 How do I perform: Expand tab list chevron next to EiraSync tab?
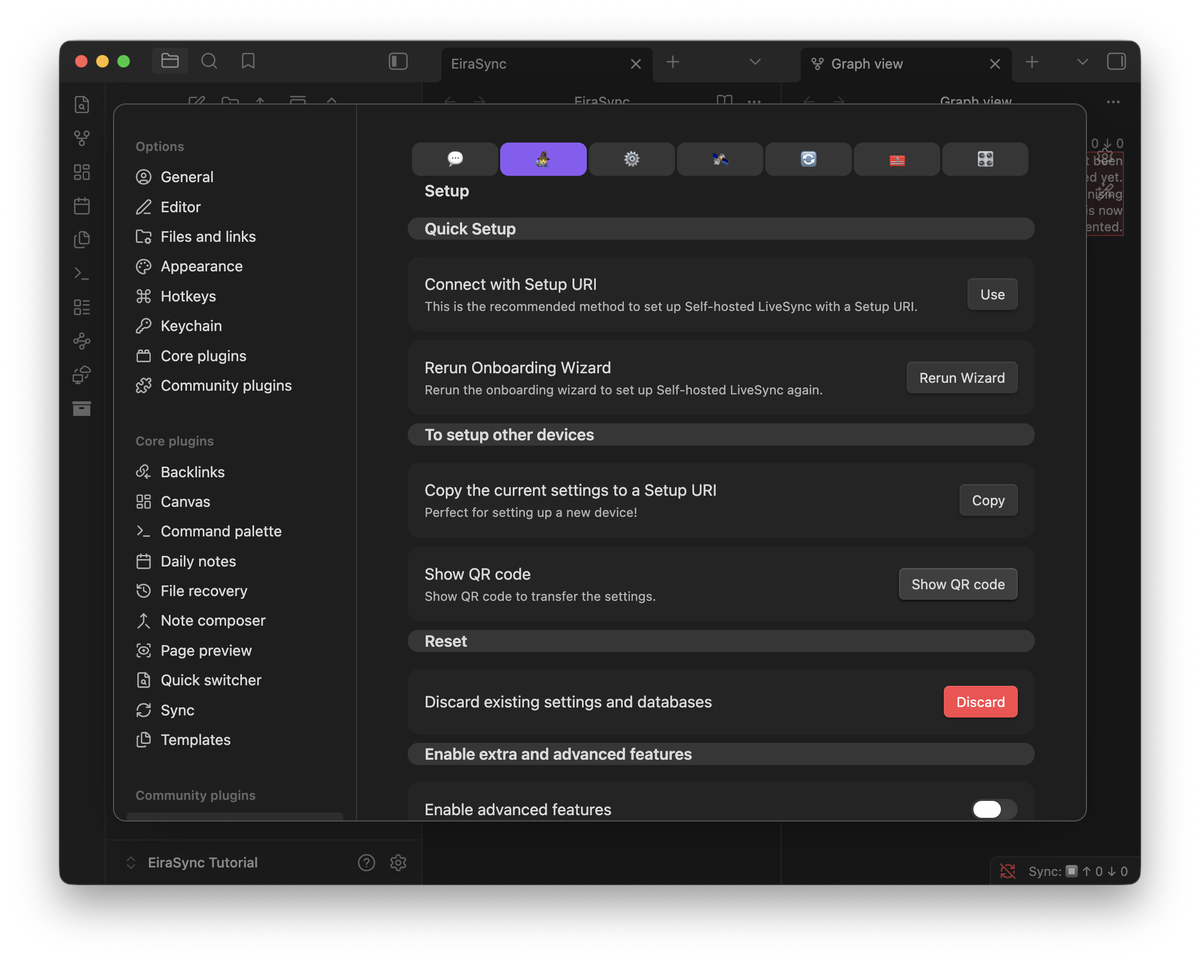coord(755,62)
